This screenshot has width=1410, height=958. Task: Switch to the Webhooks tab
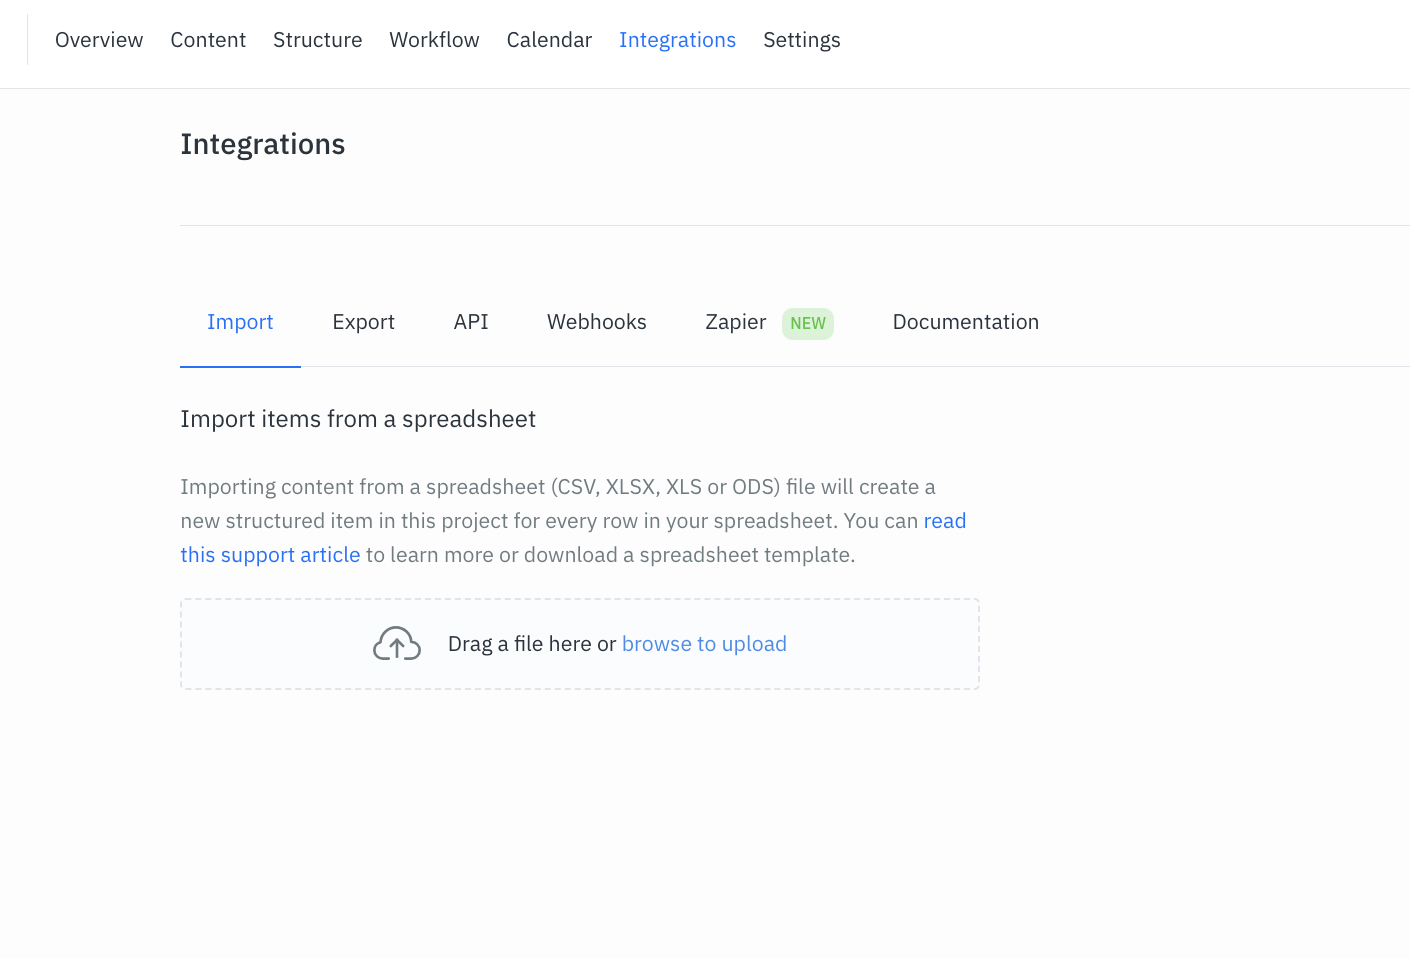(596, 322)
